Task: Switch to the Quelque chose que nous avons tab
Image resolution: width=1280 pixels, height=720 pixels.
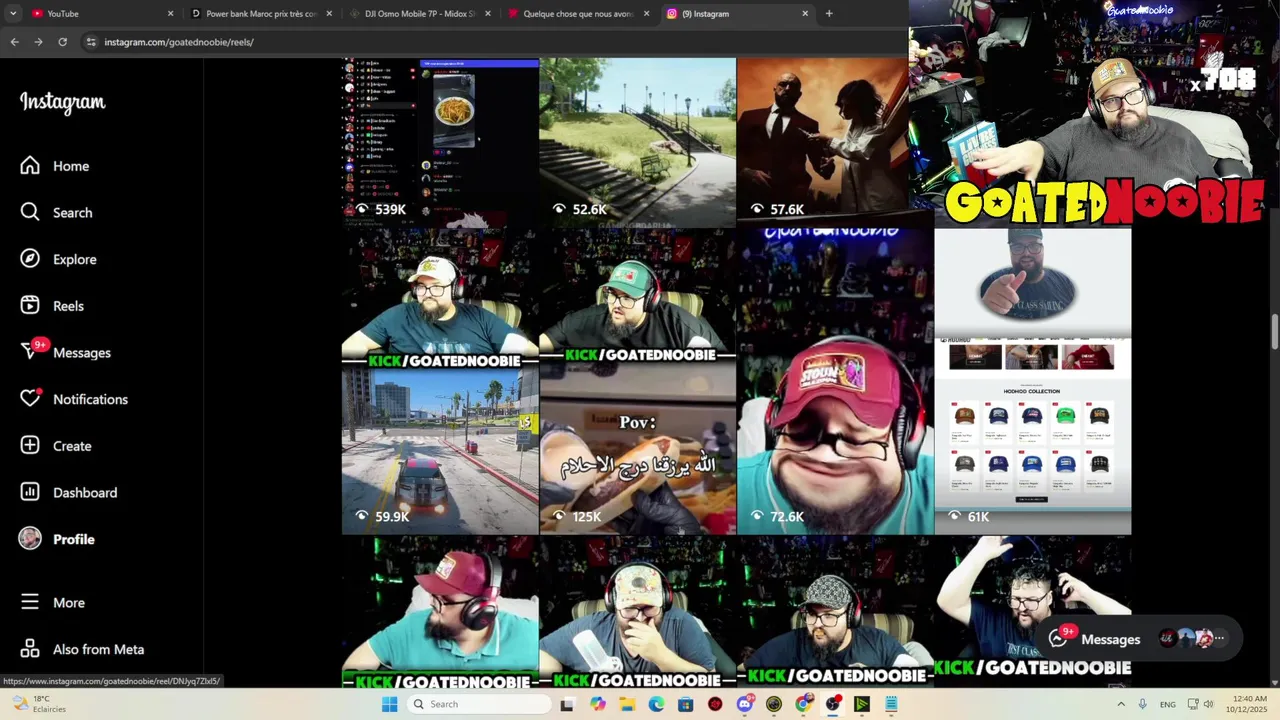Action: click(578, 14)
